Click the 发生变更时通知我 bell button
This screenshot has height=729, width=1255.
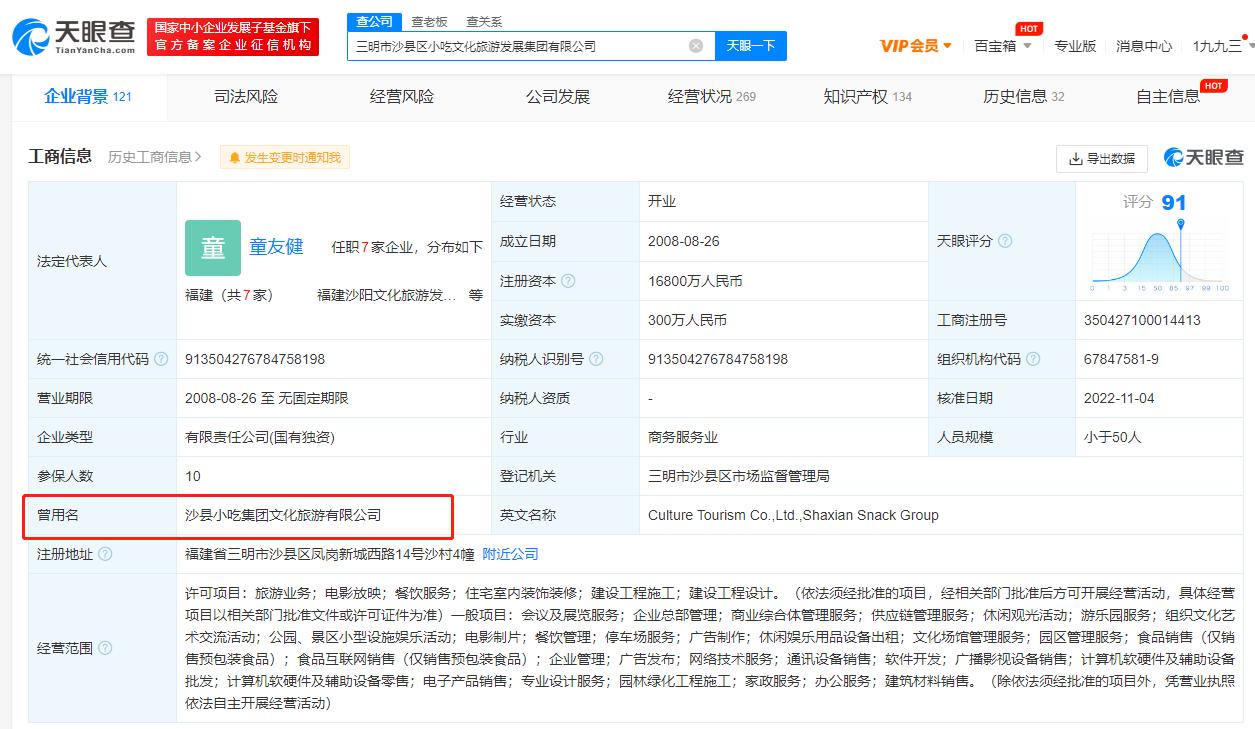point(285,158)
